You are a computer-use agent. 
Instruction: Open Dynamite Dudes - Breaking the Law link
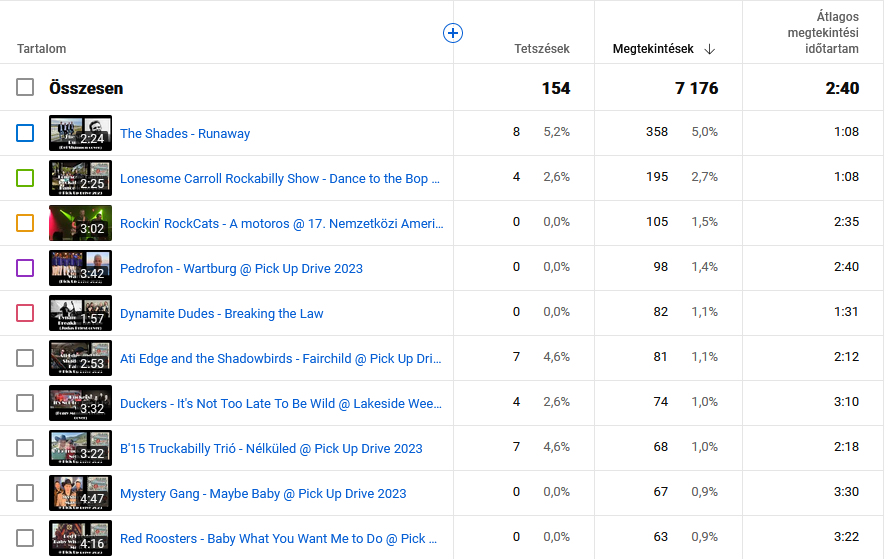coord(221,314)
